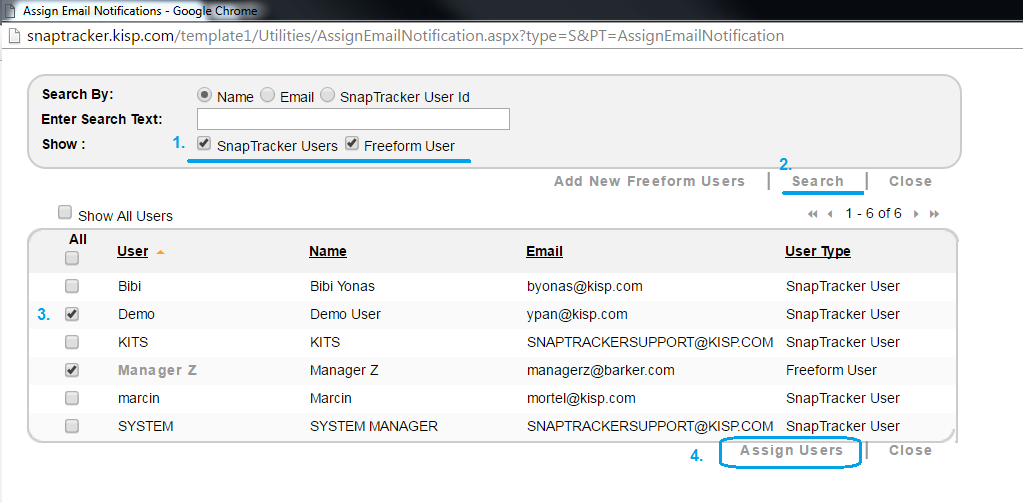The height and width of the screenshot is (503, 1023).
Task: Select the SnapTracker User Id radio option
Action: tap(327, 96)
